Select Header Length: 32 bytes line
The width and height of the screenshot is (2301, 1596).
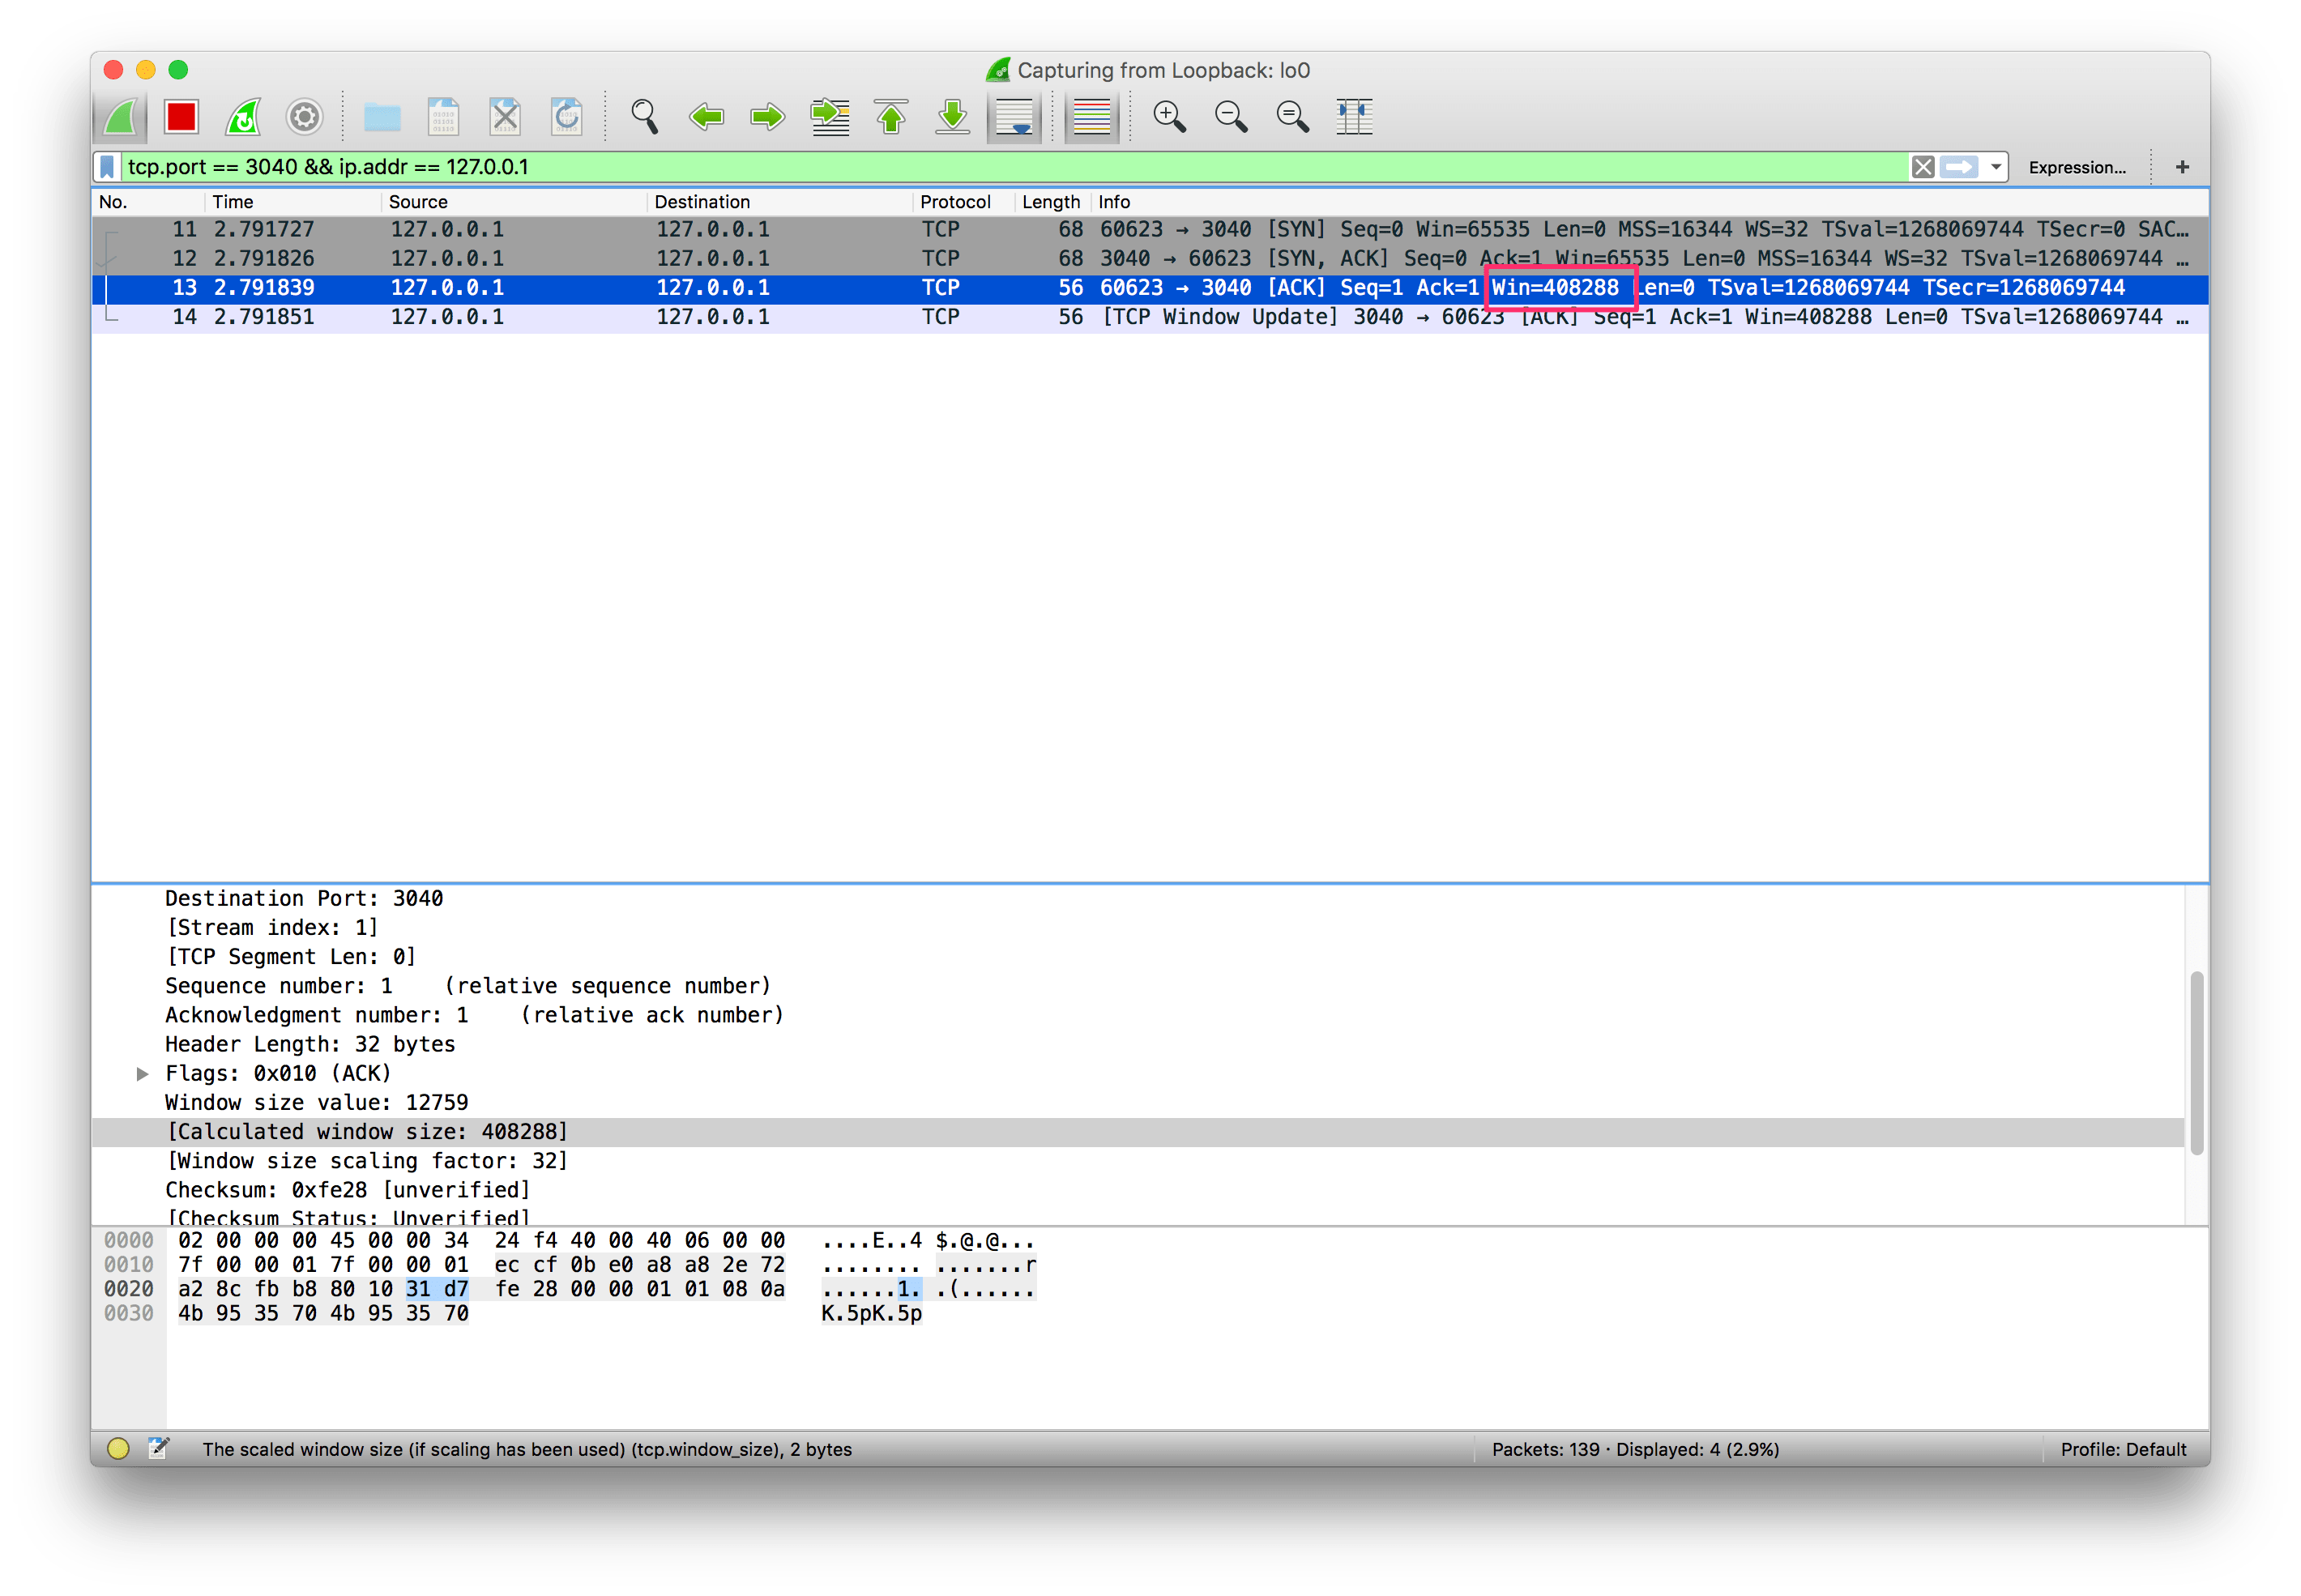[1137, 1044]
